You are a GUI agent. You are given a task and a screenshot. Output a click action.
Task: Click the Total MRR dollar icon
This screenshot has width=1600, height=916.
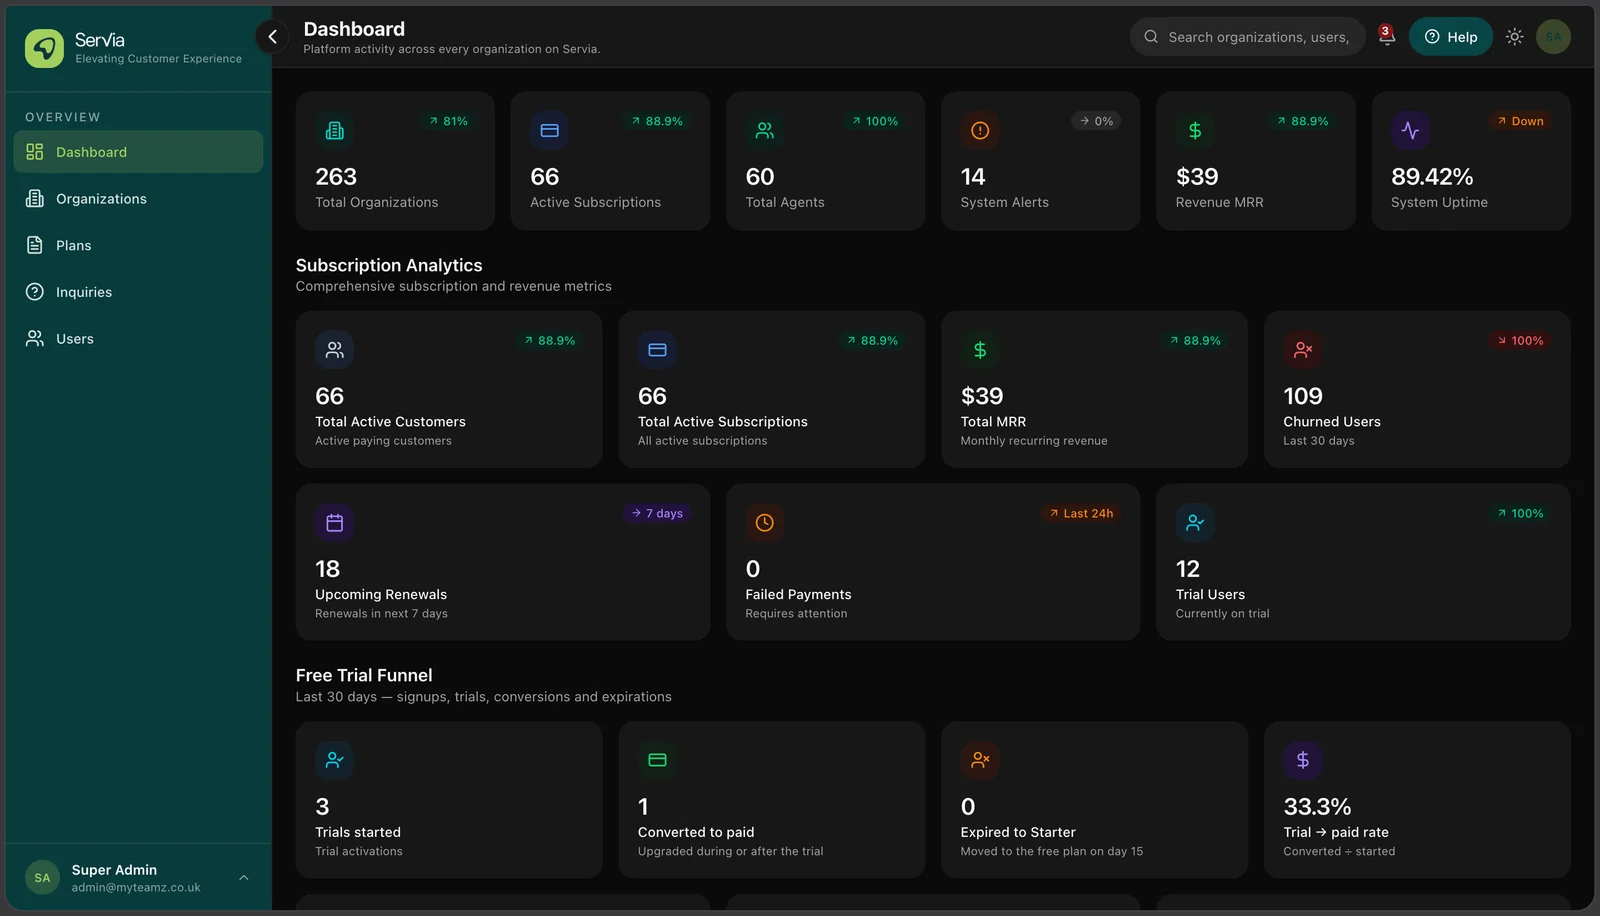[x=980, y=350]
